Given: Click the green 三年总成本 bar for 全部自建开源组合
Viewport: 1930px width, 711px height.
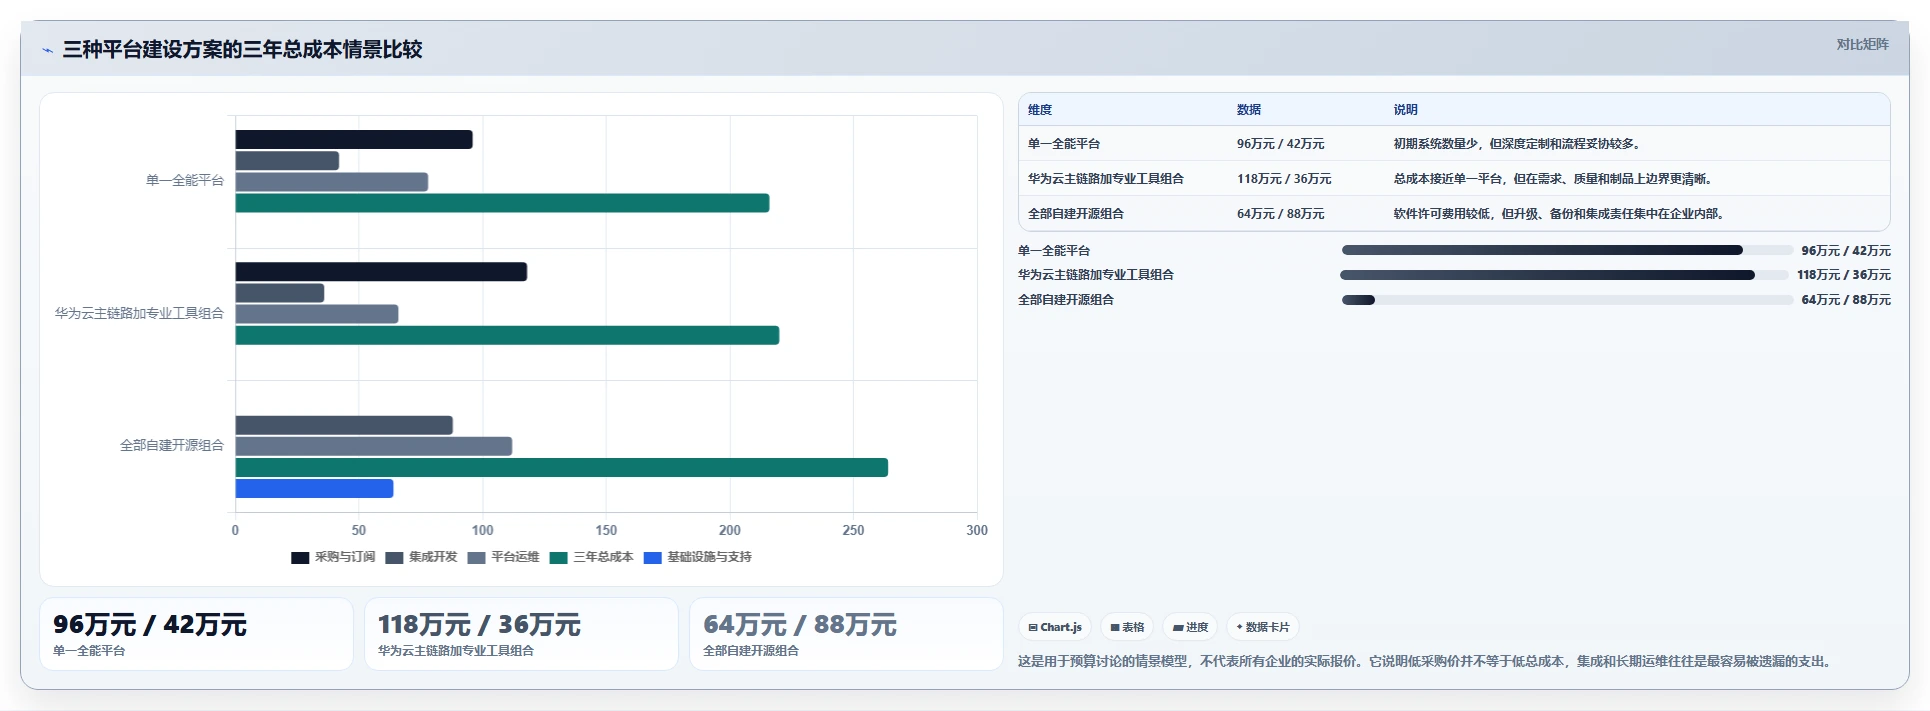Looking at the screenshot, I should (x=562, y=468).
